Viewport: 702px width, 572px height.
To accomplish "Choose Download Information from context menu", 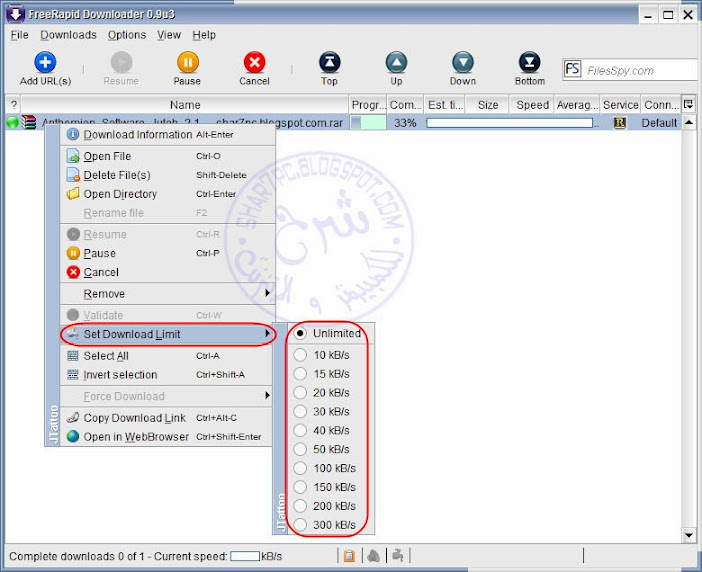I will tap(167, 134).
